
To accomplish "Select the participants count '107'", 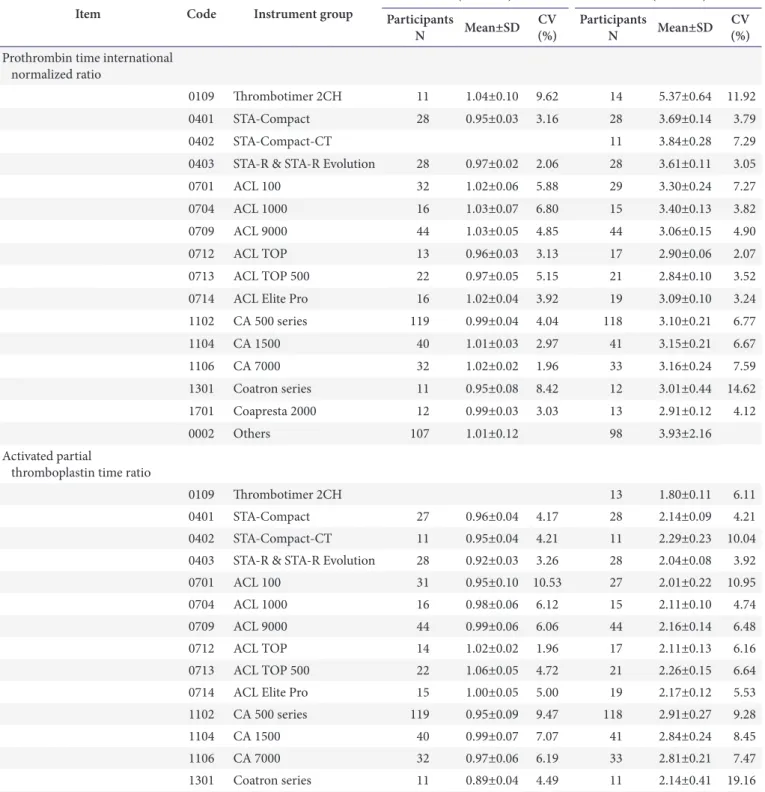I will click(420, 433).
